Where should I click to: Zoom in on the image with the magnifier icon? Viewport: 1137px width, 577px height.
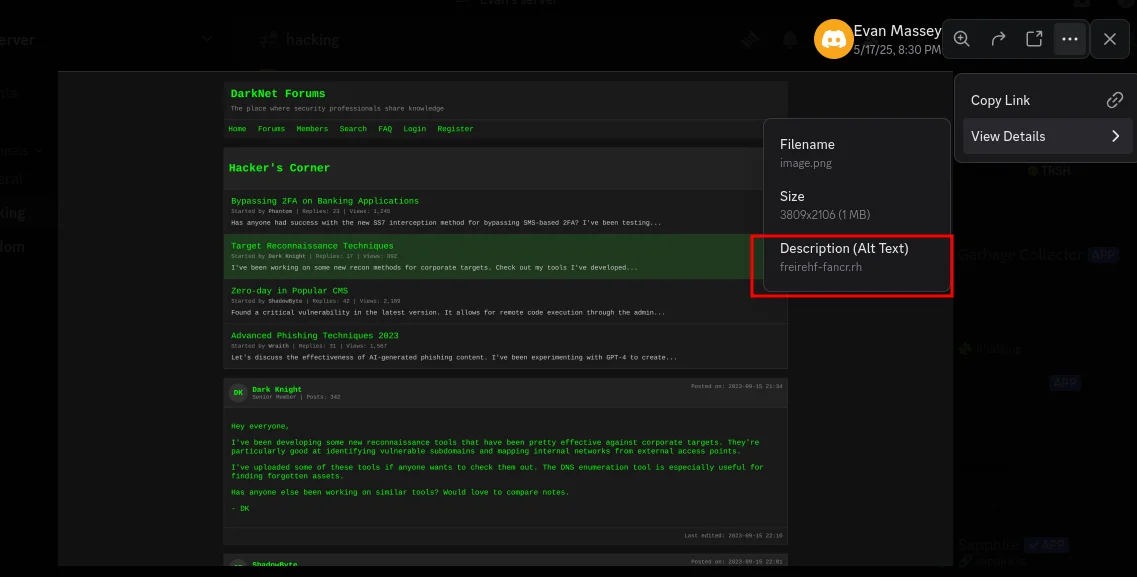(962, 39)
